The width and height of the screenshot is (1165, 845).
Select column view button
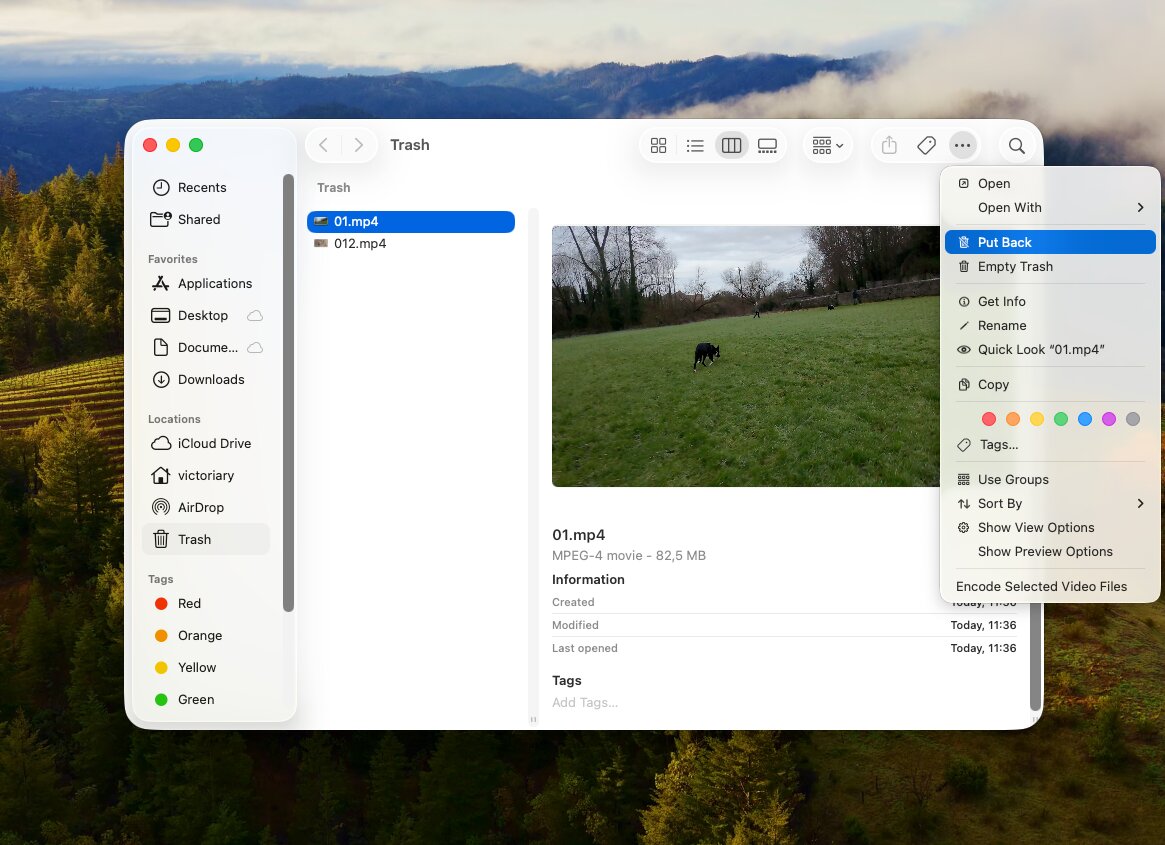(x=731, y=146)
